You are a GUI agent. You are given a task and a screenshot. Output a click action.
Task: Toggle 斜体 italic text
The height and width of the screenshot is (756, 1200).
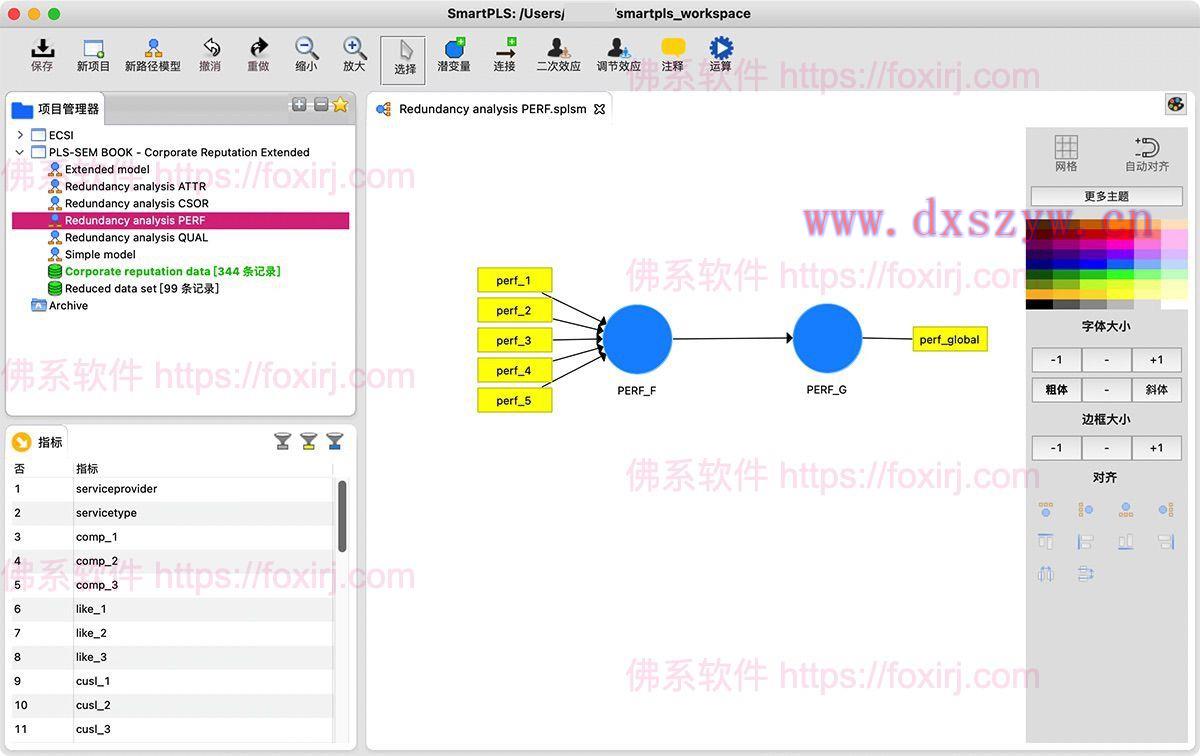point(1156,390)
